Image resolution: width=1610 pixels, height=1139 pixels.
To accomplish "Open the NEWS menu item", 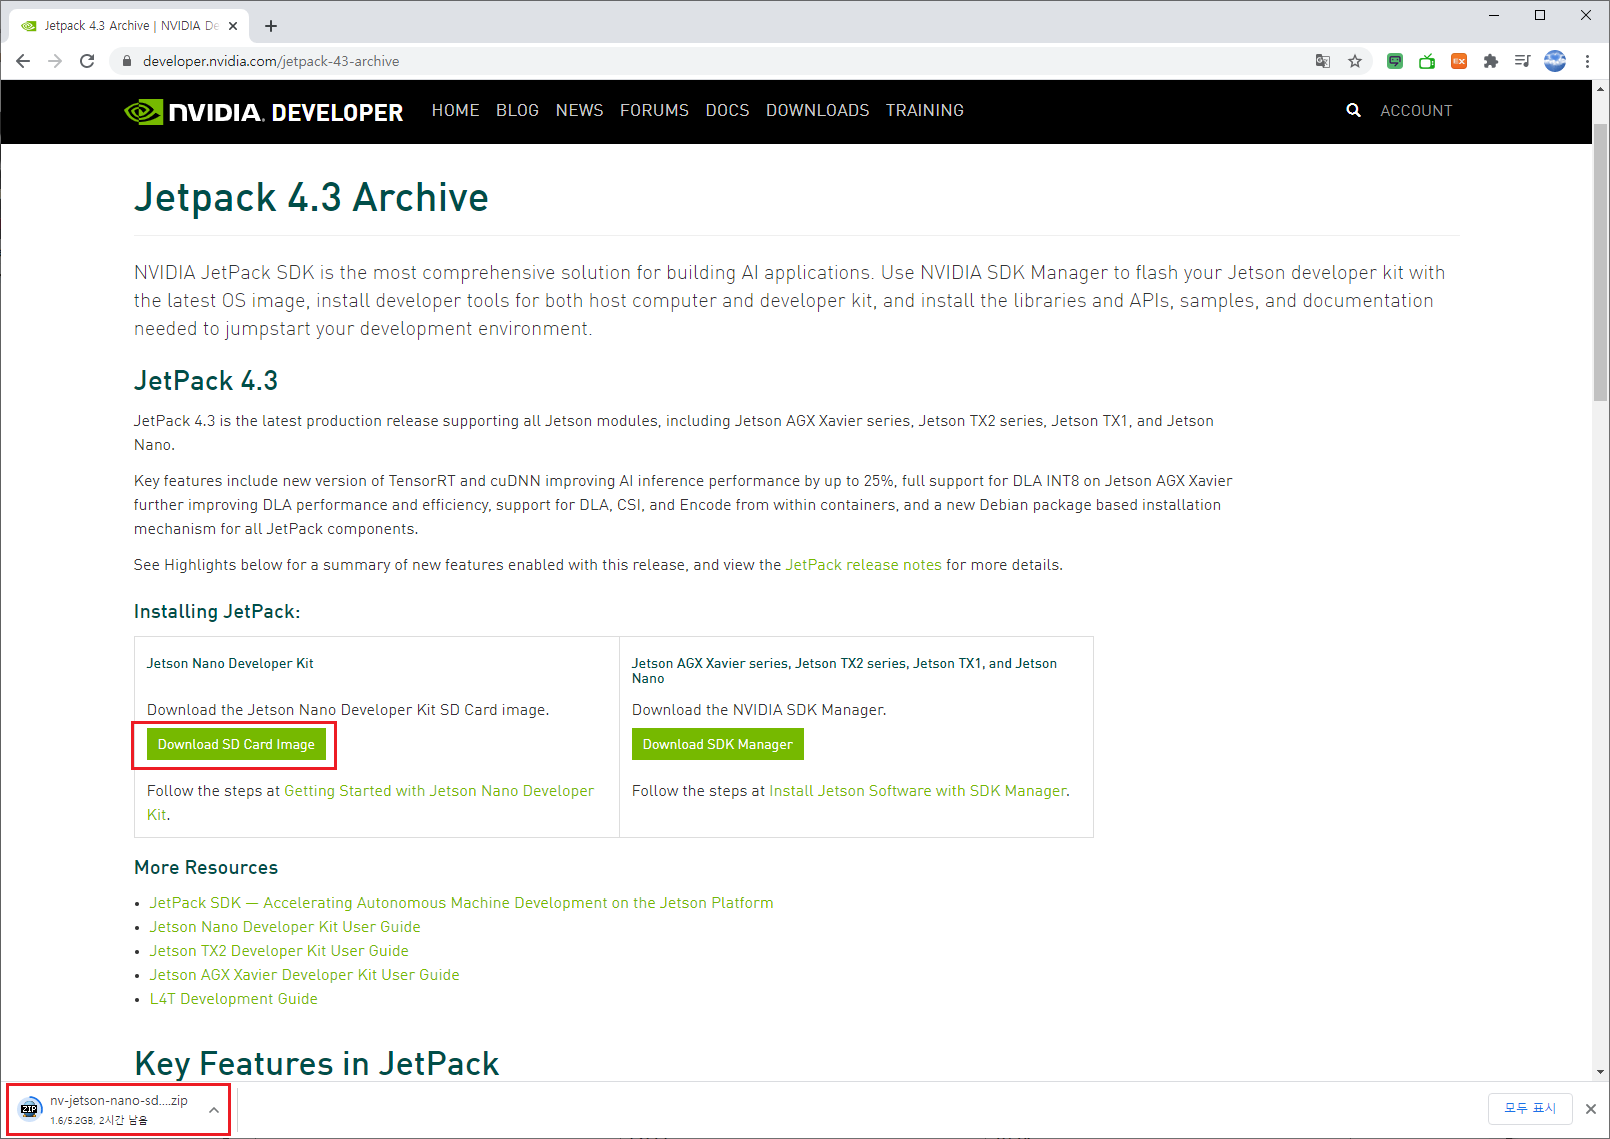I will pos(580,110).
